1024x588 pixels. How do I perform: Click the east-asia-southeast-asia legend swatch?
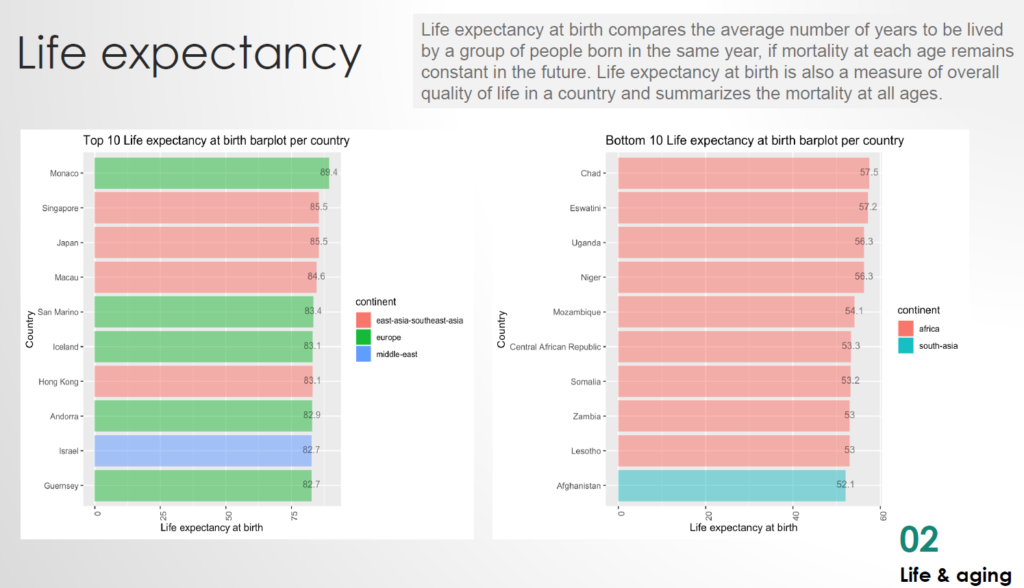363,320
